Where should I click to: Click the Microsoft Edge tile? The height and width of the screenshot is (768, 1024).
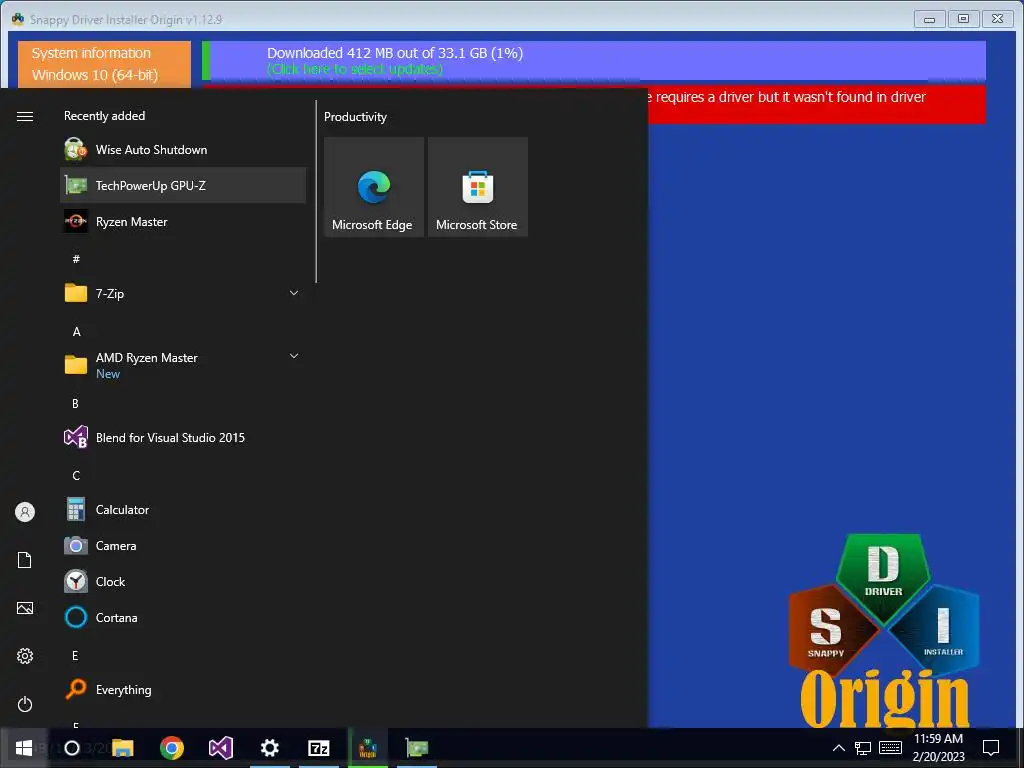click(374, 187)
